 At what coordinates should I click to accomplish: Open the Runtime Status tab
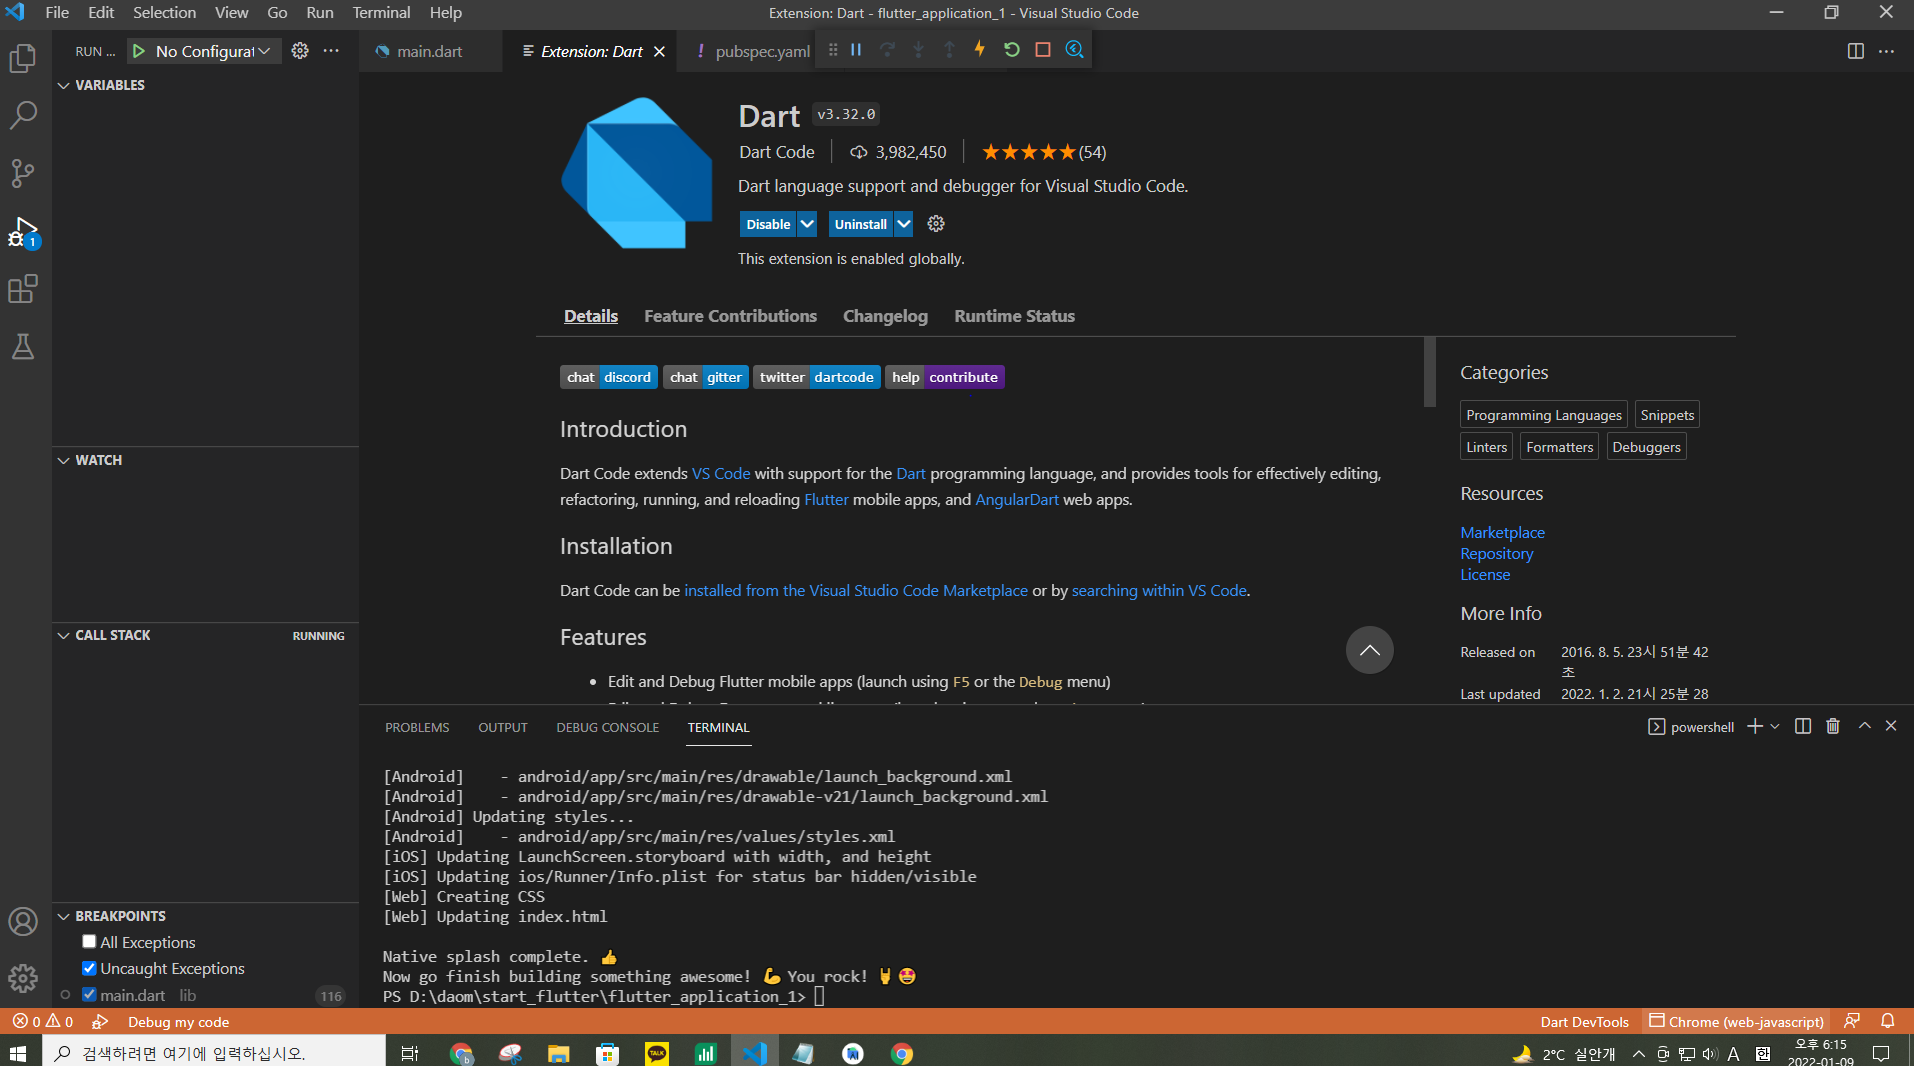point(1014,316)
